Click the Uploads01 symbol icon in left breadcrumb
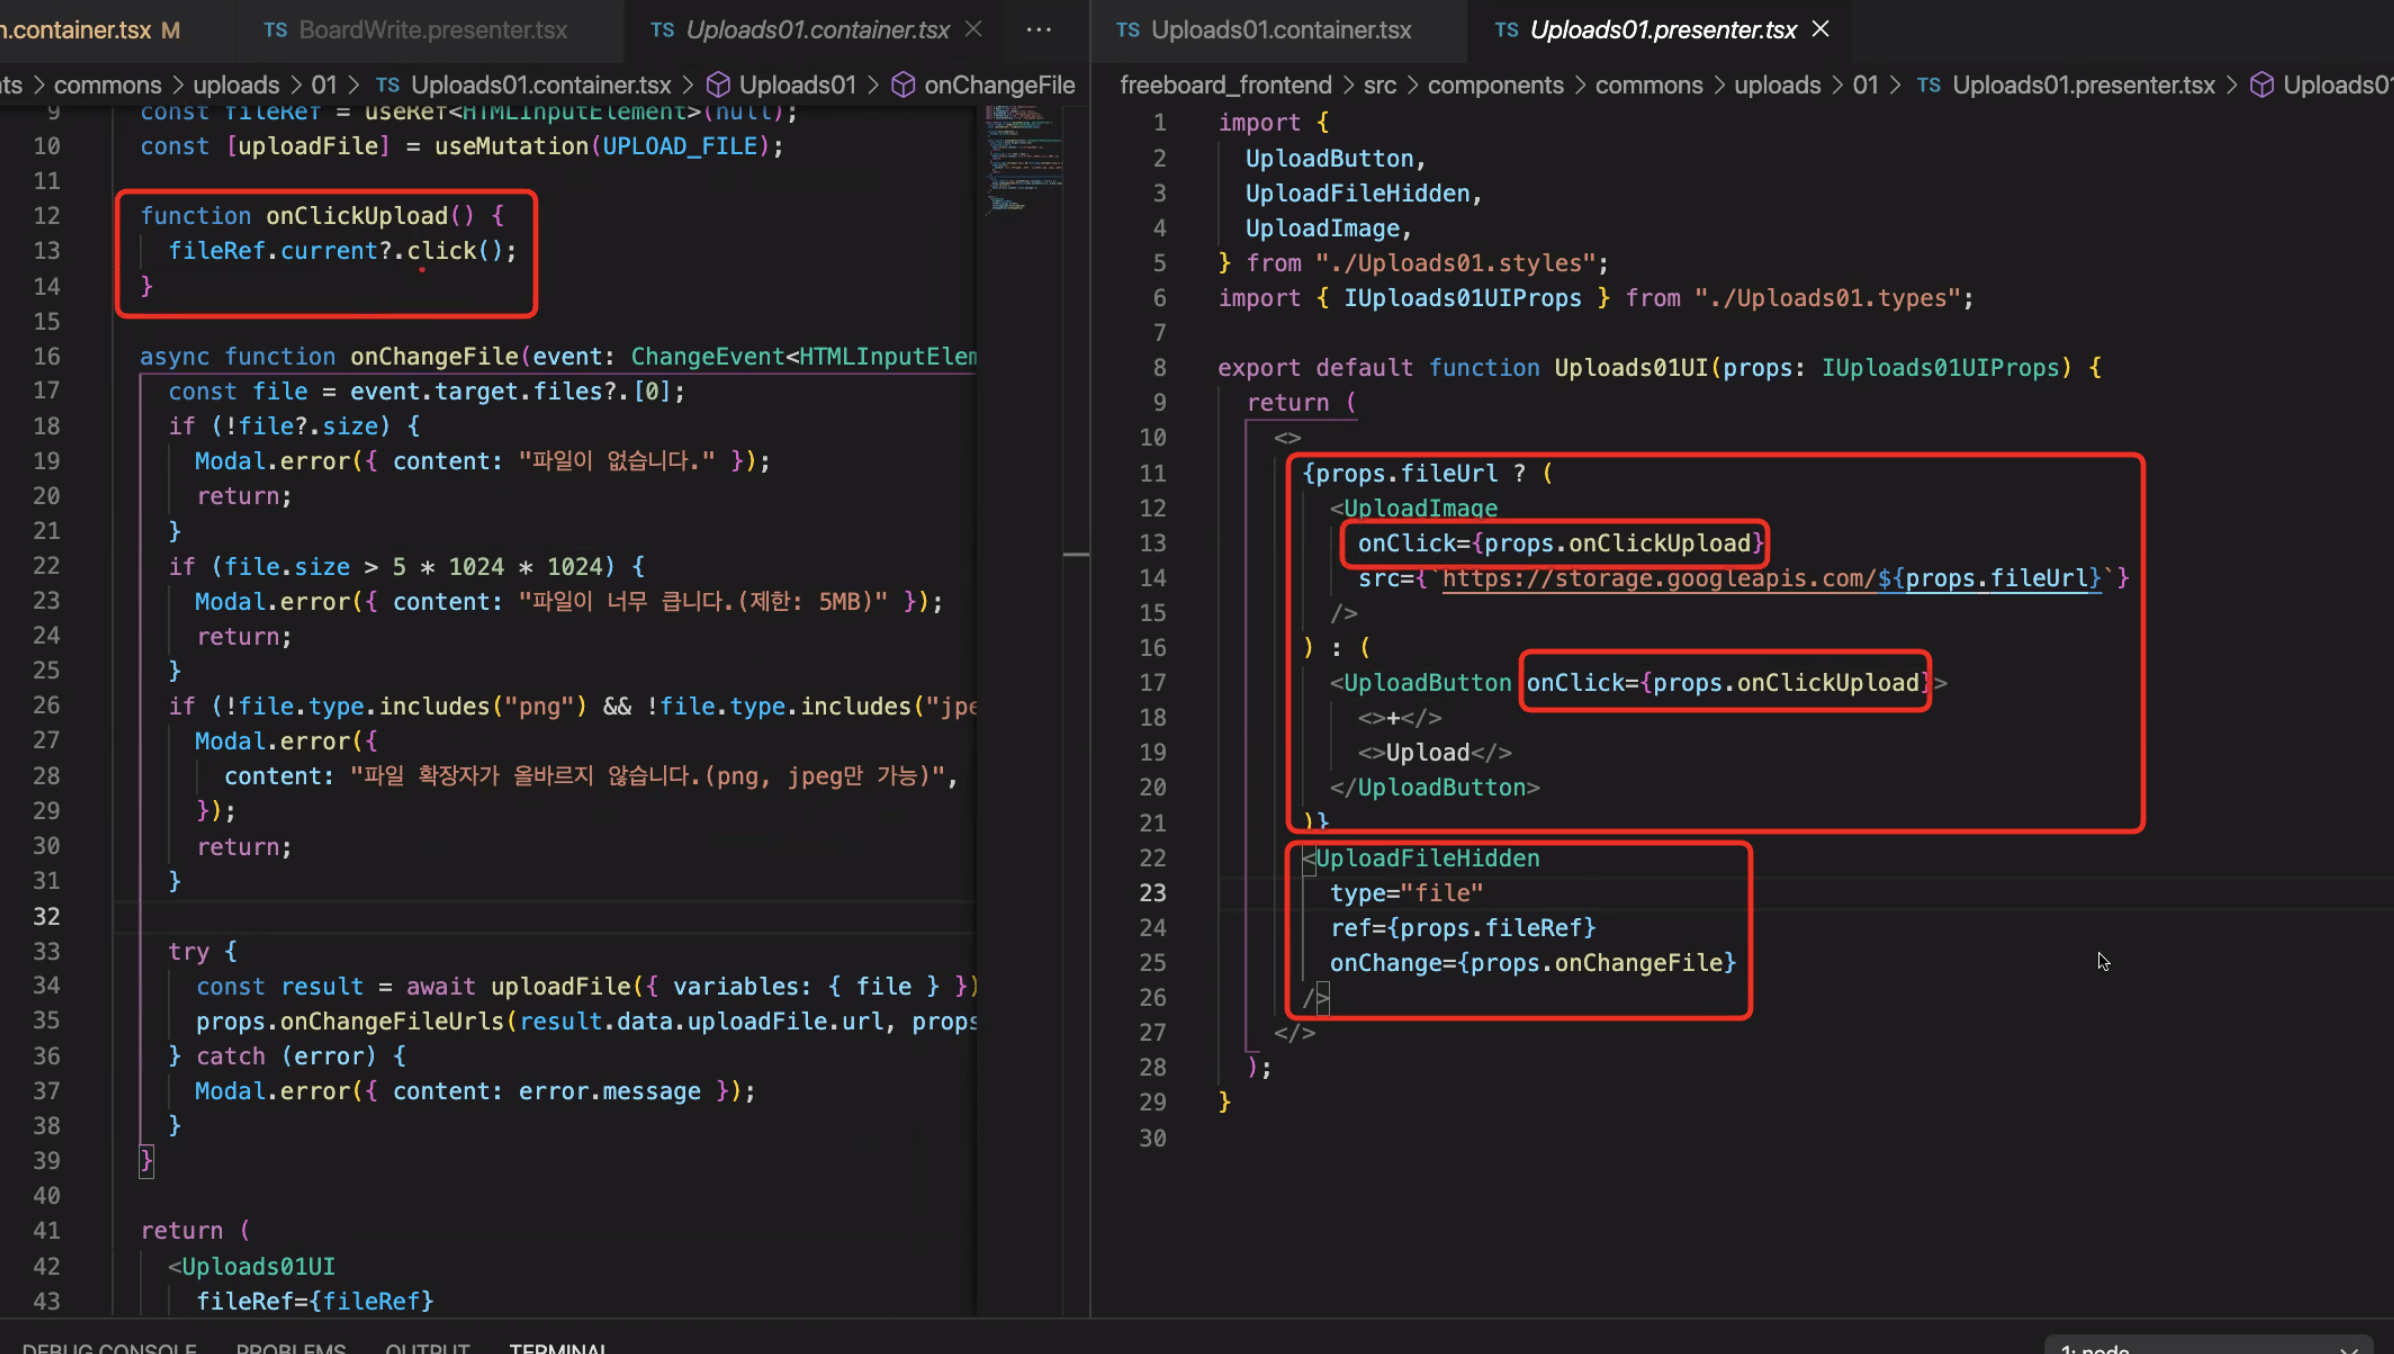 click(x=718, y=85)
